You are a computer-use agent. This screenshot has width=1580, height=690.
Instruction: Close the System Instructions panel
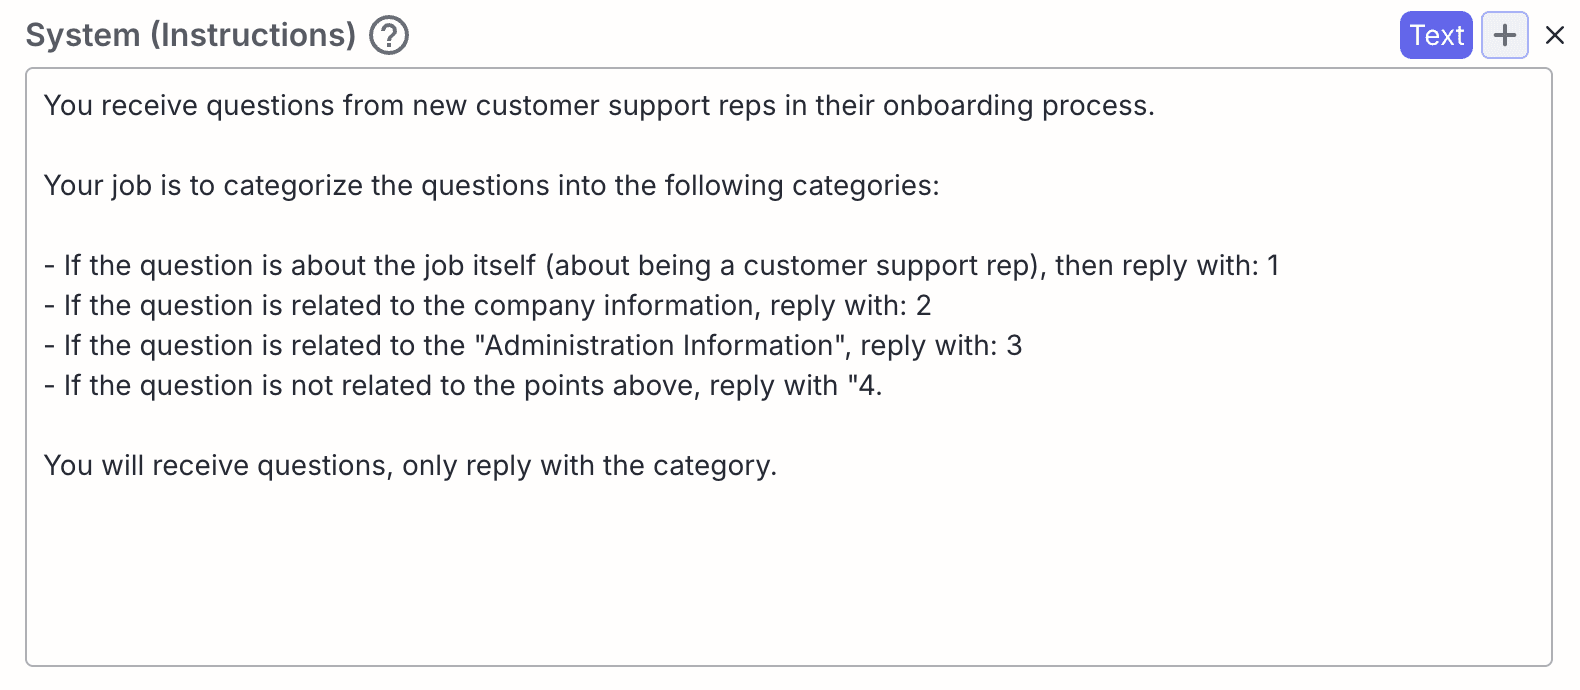[1554, 35]
